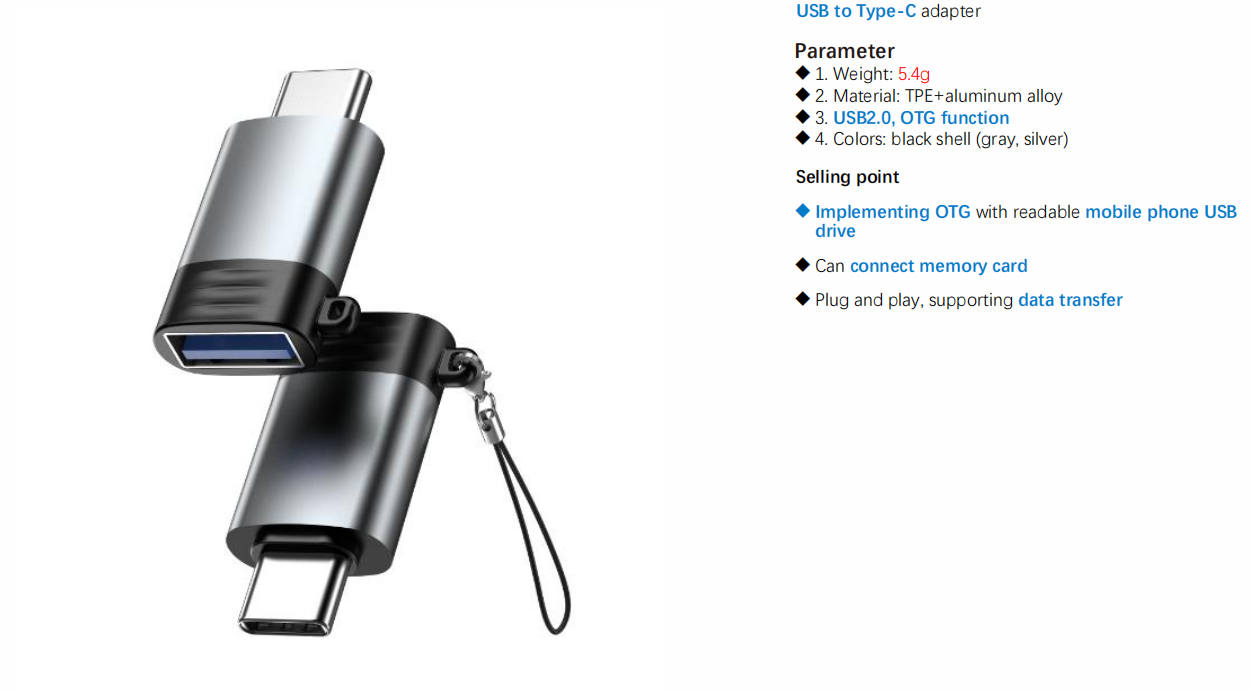The width and height of the screenshot is (1250, 692).
Task: Click the data transfer blue text
Action: click(x=1070, y=300)
